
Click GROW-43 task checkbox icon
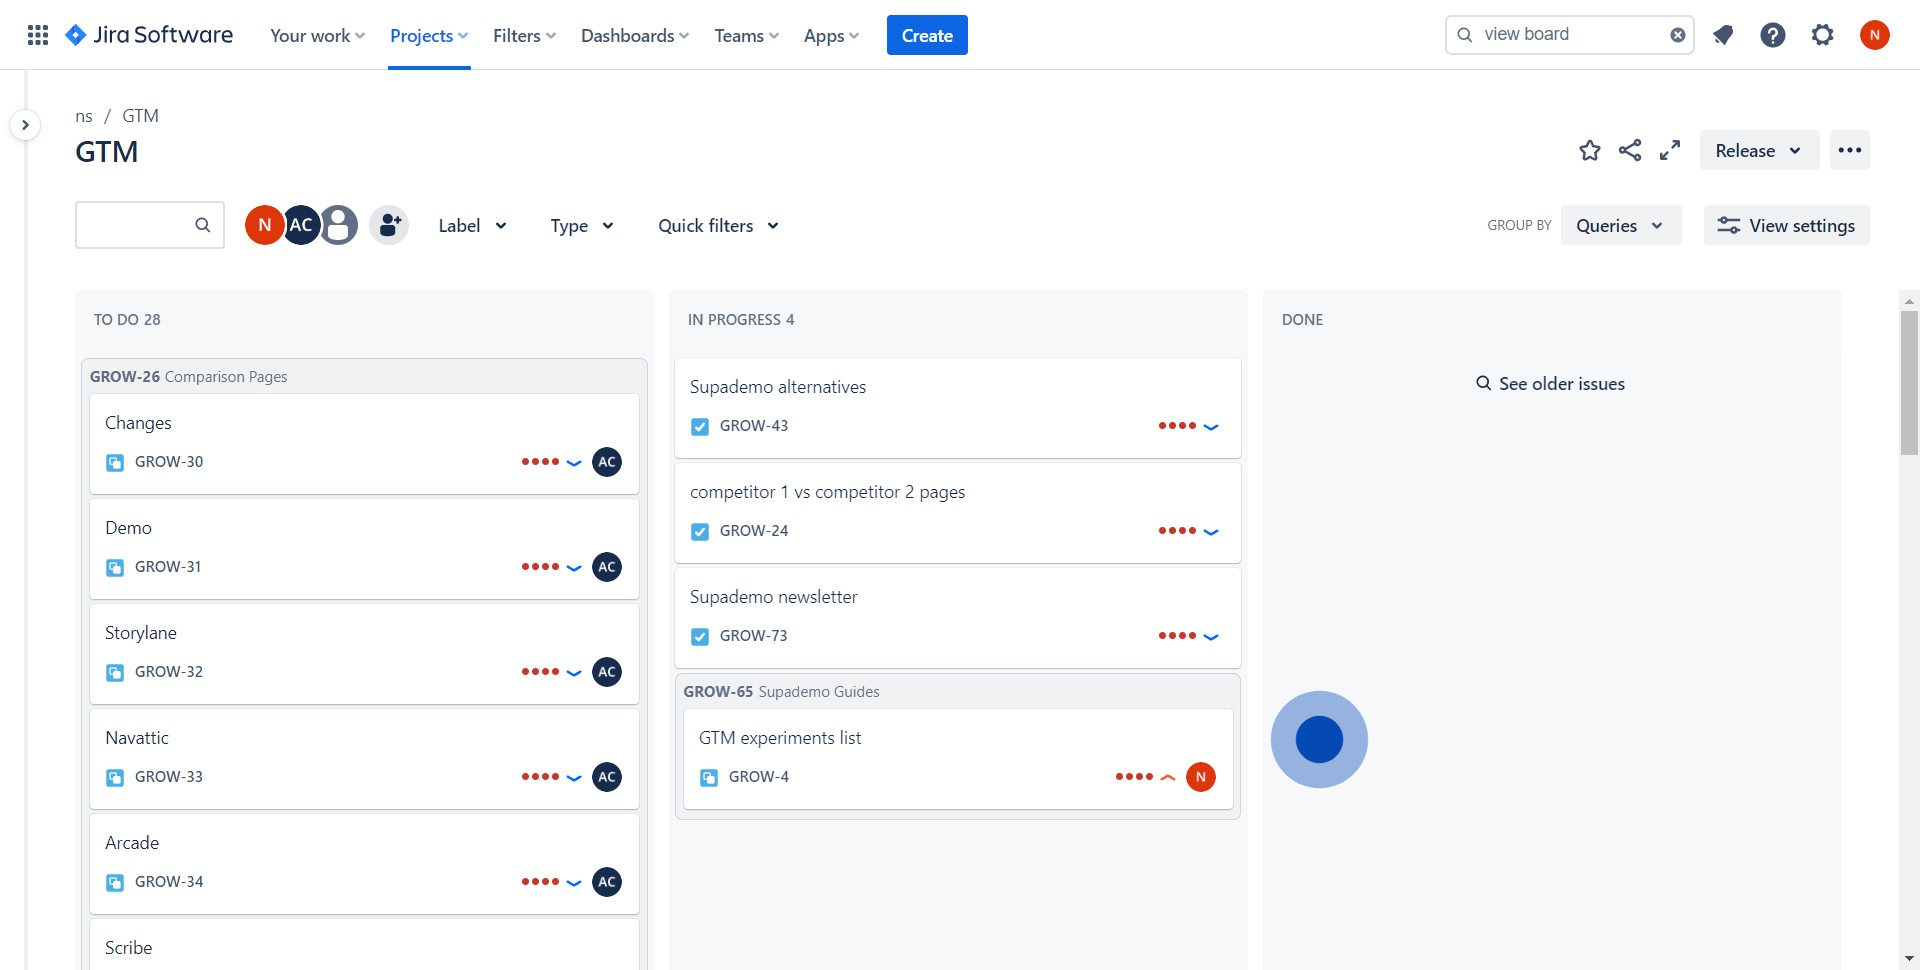coord(700,426)
